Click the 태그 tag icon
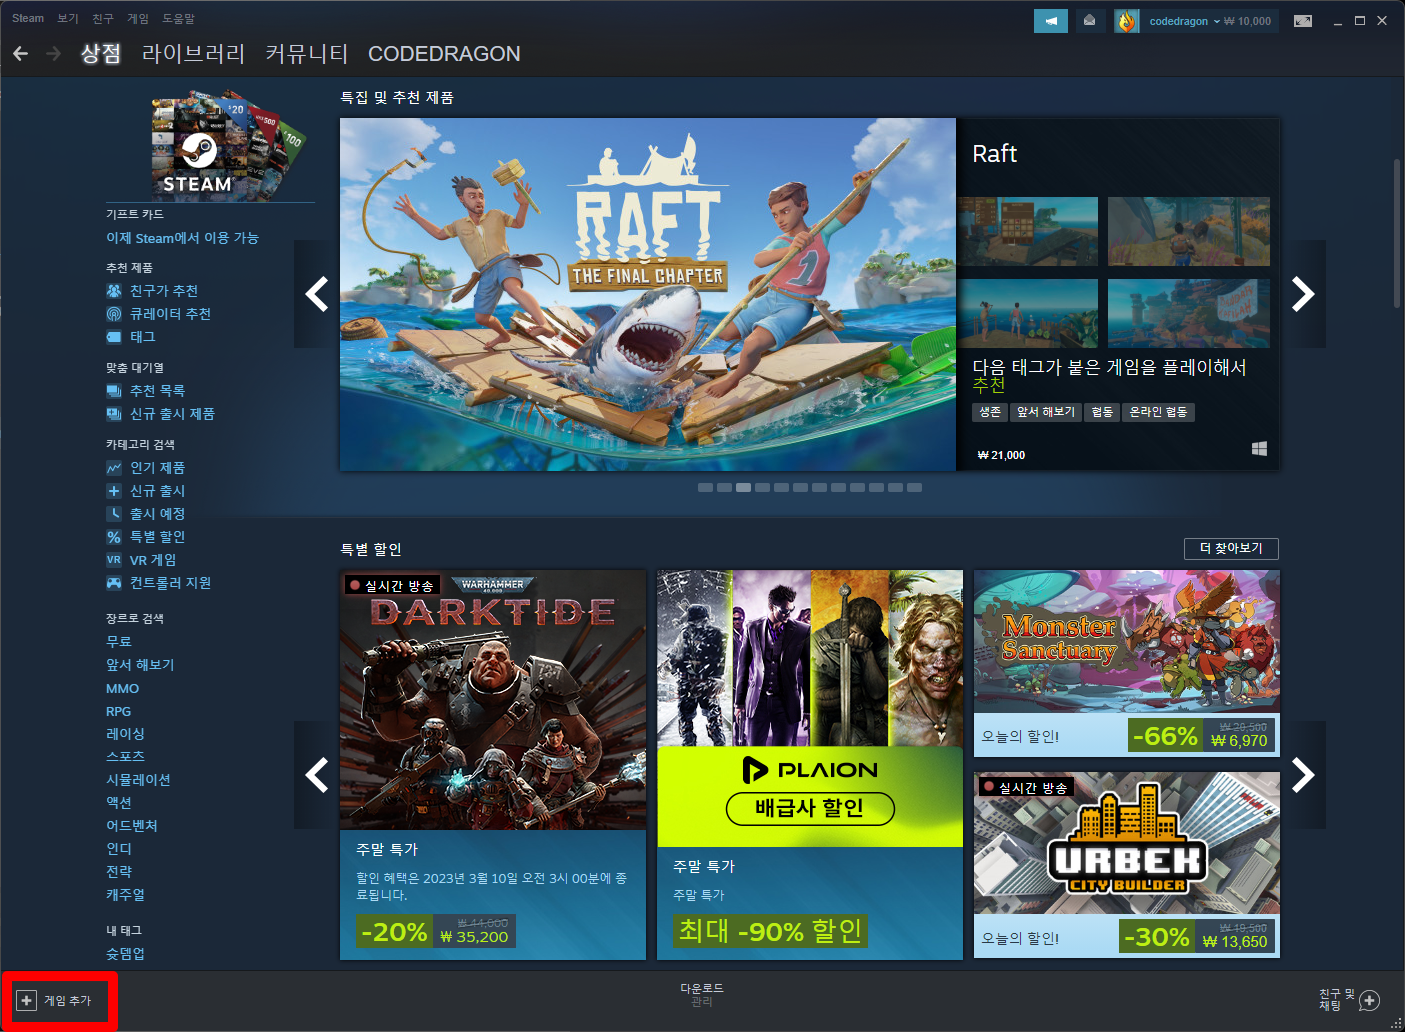Viewport: 1405px width, 1032px height. point(114,337)
